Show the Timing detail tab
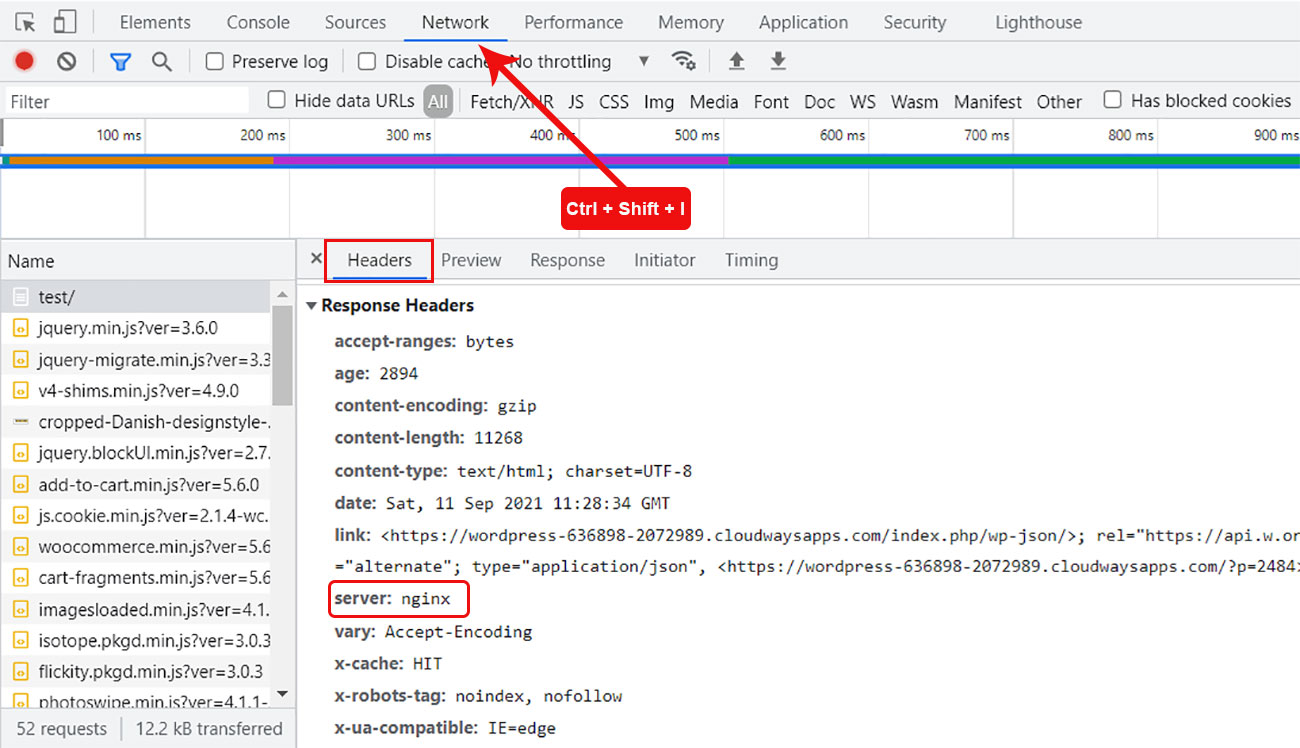Image resolution: width=1300 pixels, height=748 pixels. [751, 260]
